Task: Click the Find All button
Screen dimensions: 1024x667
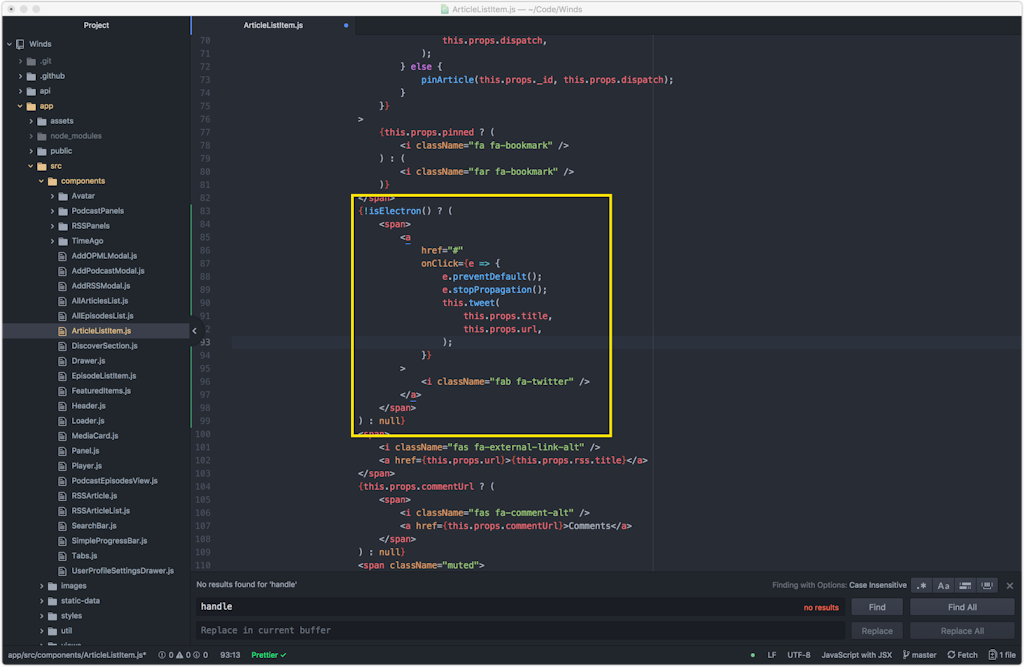Action: tap(962, 607)
